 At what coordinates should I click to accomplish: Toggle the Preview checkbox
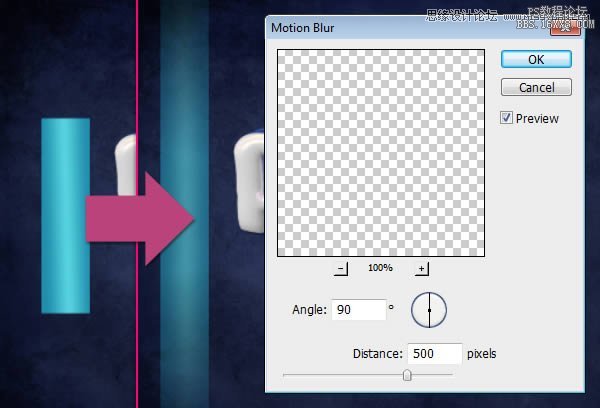(506, 118)
